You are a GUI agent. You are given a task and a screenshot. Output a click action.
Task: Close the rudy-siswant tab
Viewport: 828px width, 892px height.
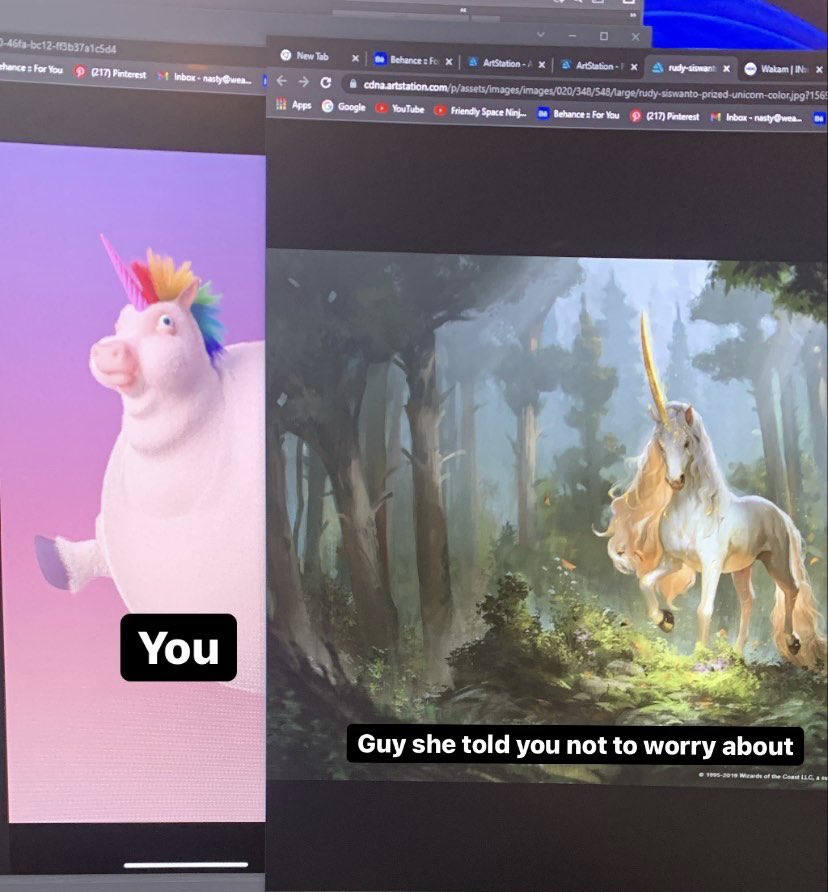click(727, 69)
